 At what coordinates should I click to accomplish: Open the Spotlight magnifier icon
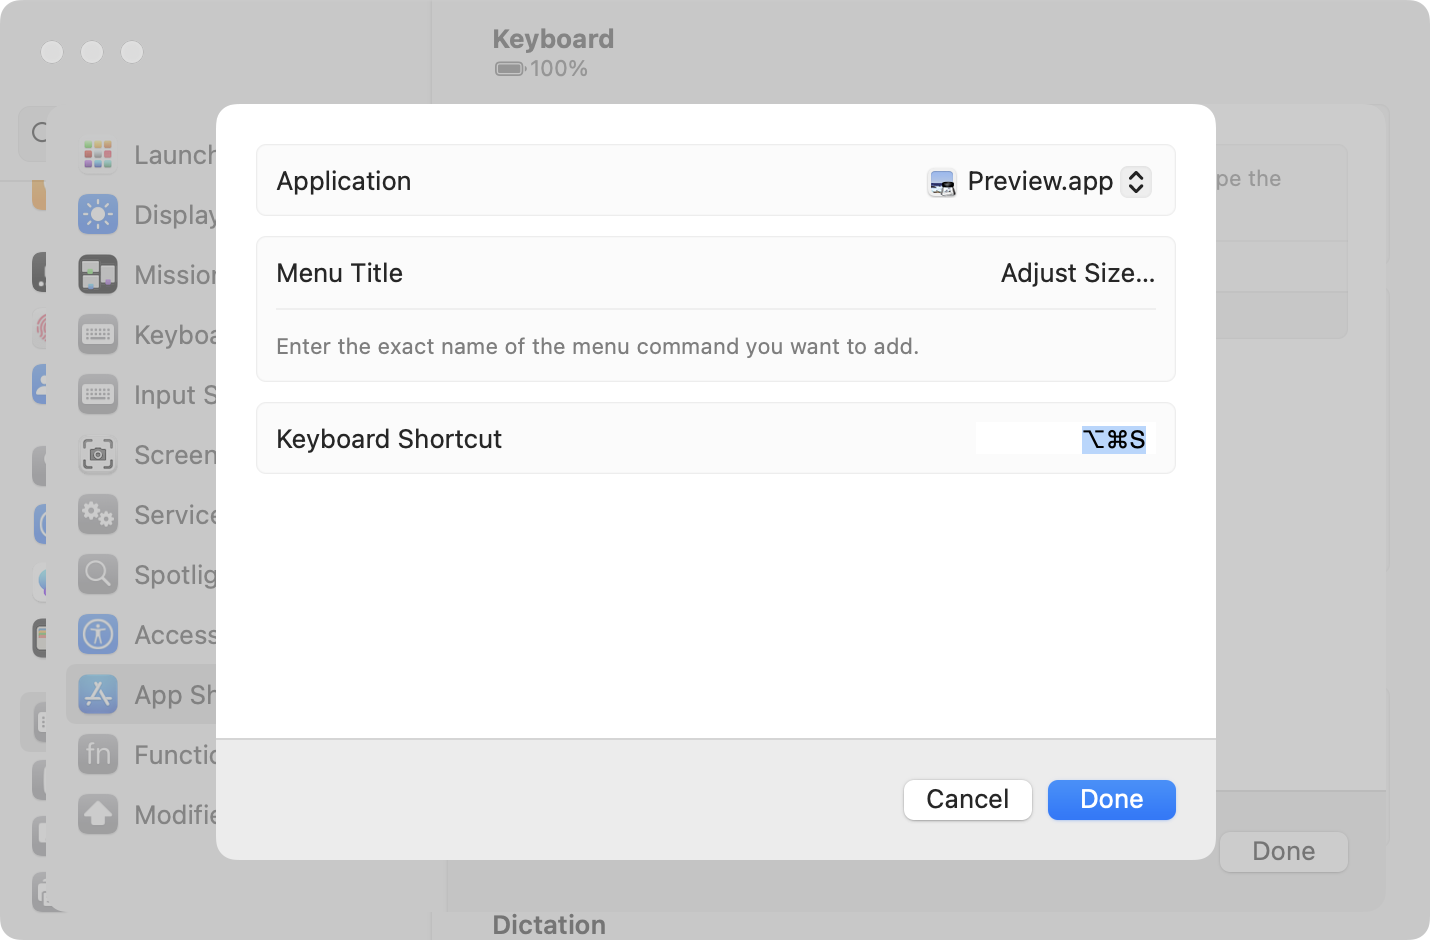98,574
